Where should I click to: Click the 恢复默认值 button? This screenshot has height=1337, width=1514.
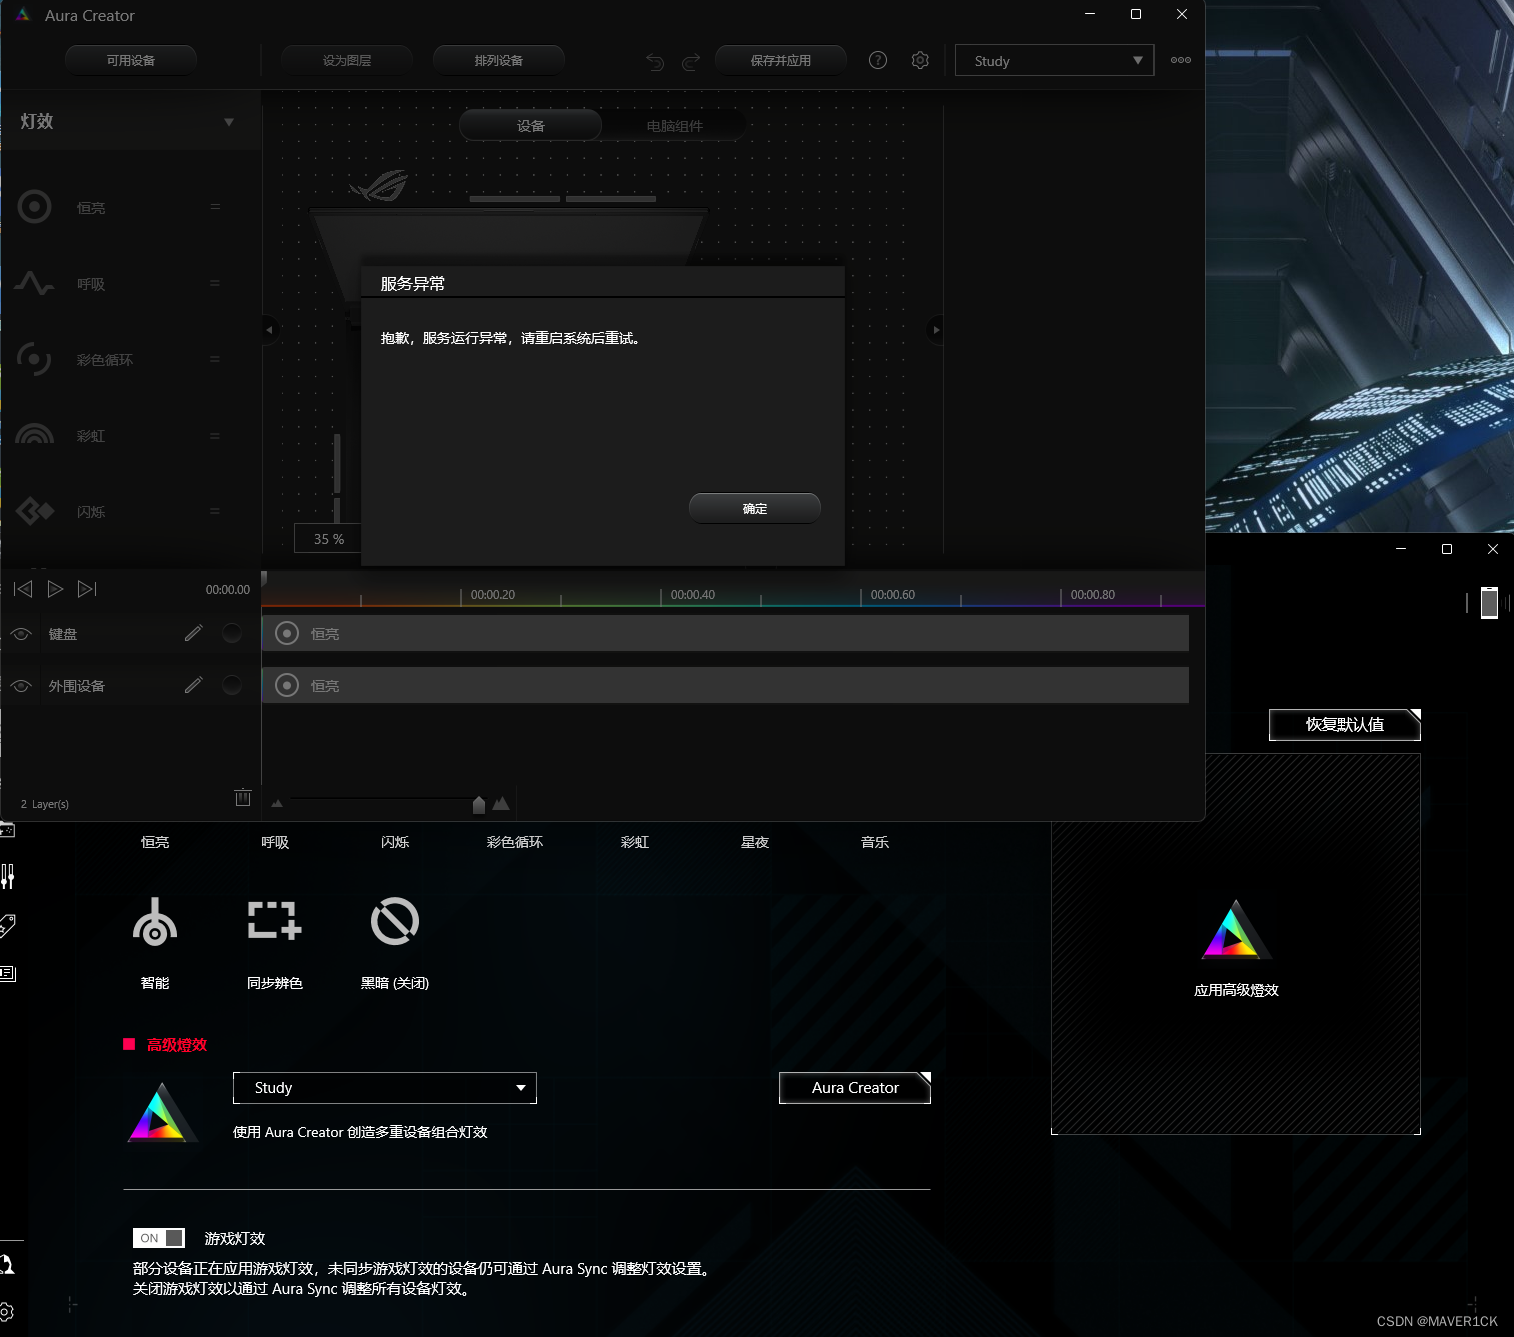click(x=1345, y=724)
